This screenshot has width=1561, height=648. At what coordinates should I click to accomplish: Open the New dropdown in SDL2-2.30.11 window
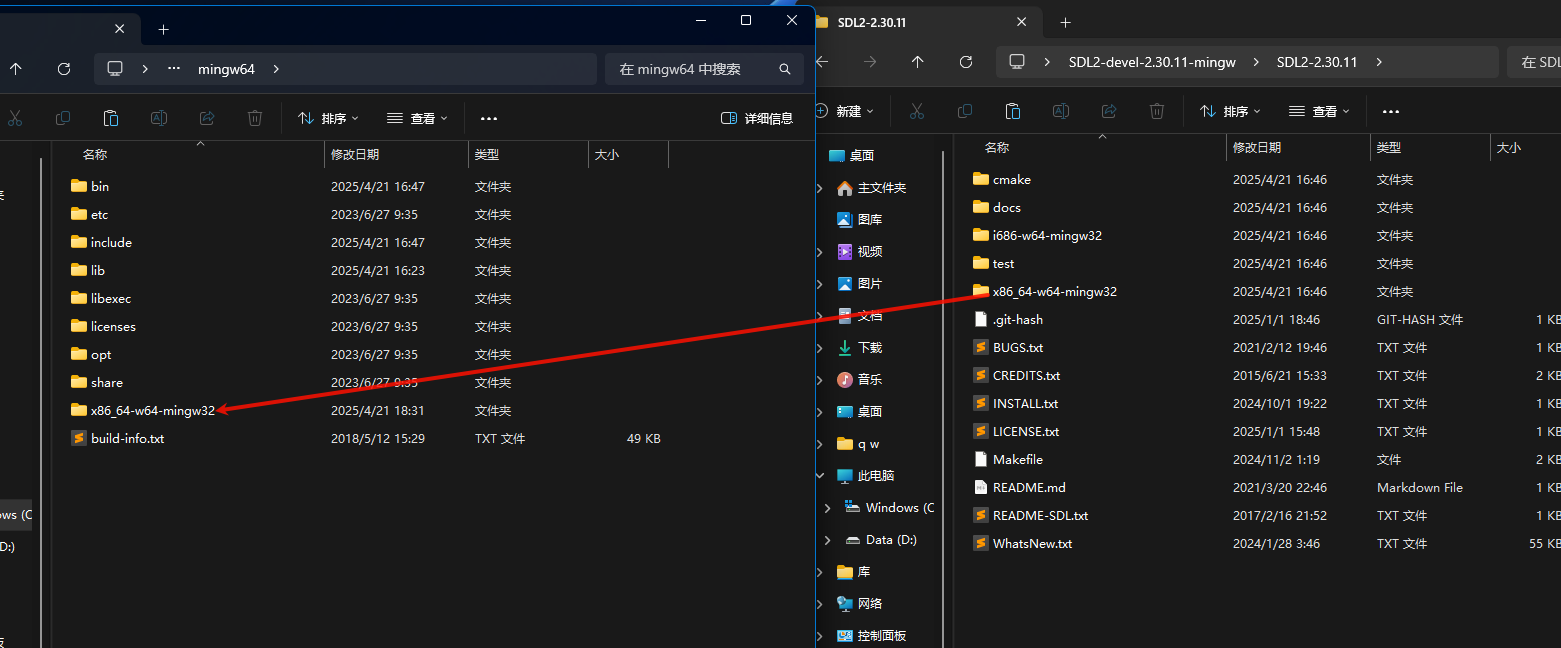point(846,111)
